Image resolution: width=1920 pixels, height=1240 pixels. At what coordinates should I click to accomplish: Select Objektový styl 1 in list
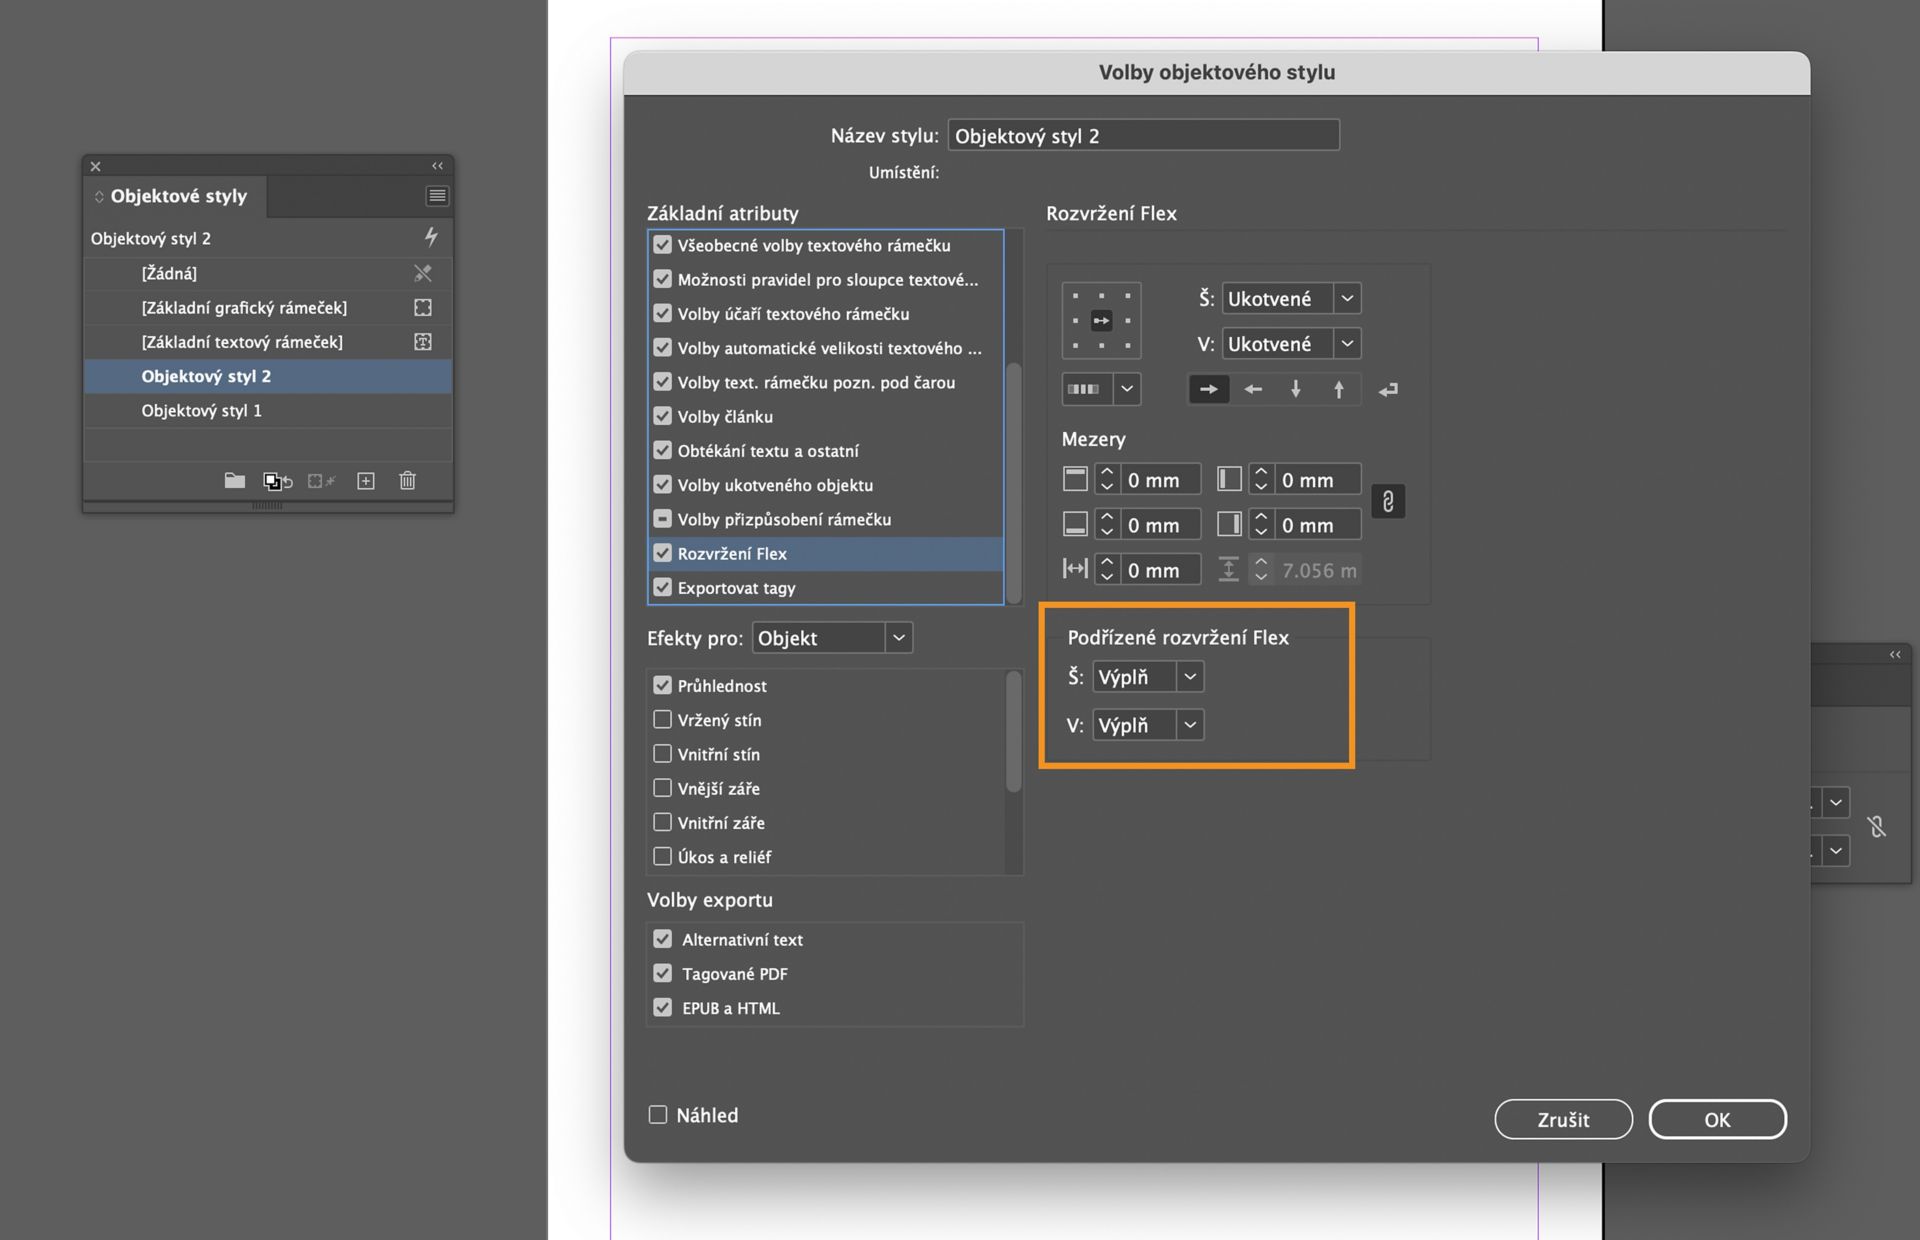point(202,411)
